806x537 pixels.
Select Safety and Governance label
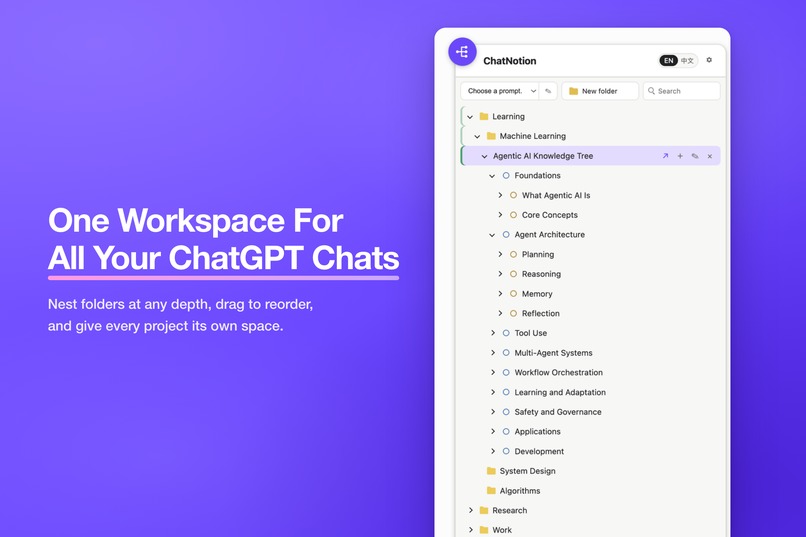(x=558, y=412)
